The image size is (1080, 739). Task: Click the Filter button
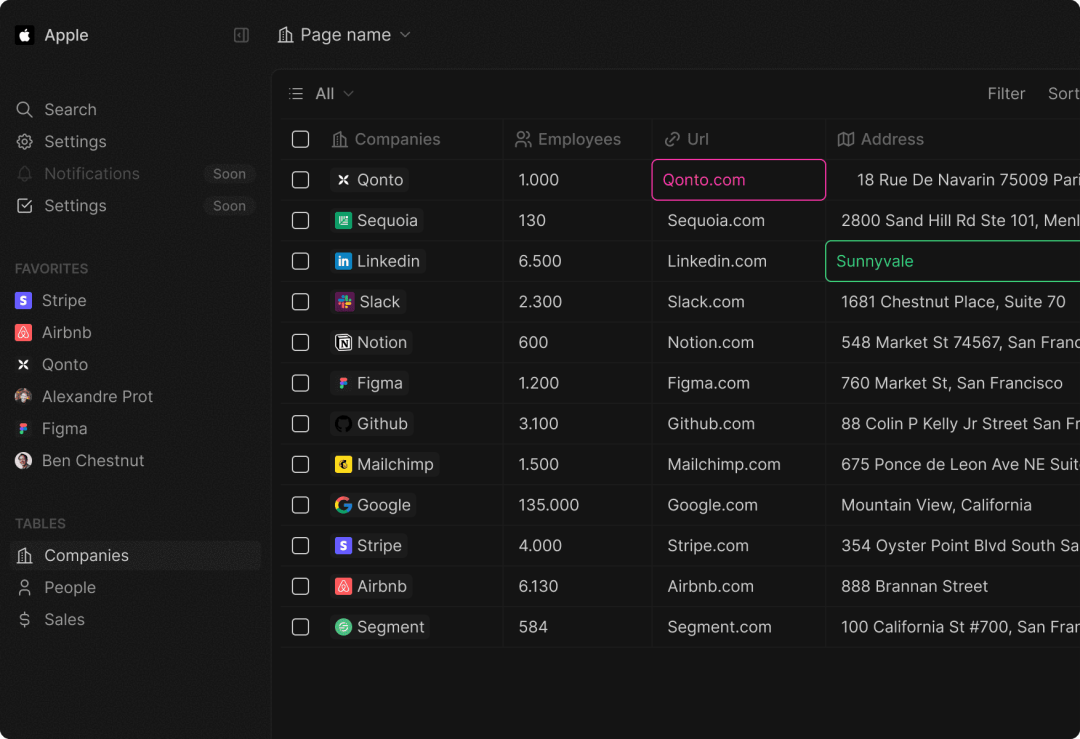point(1006,94)
